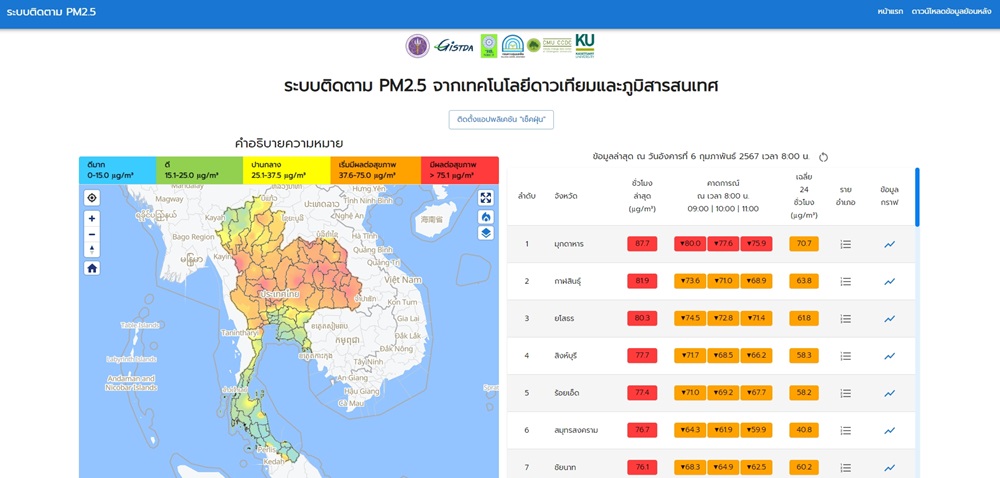Go to หน้าแรก home page
Screen dimensions: 1000x478
pyautogui.click(x=890, y=11)
